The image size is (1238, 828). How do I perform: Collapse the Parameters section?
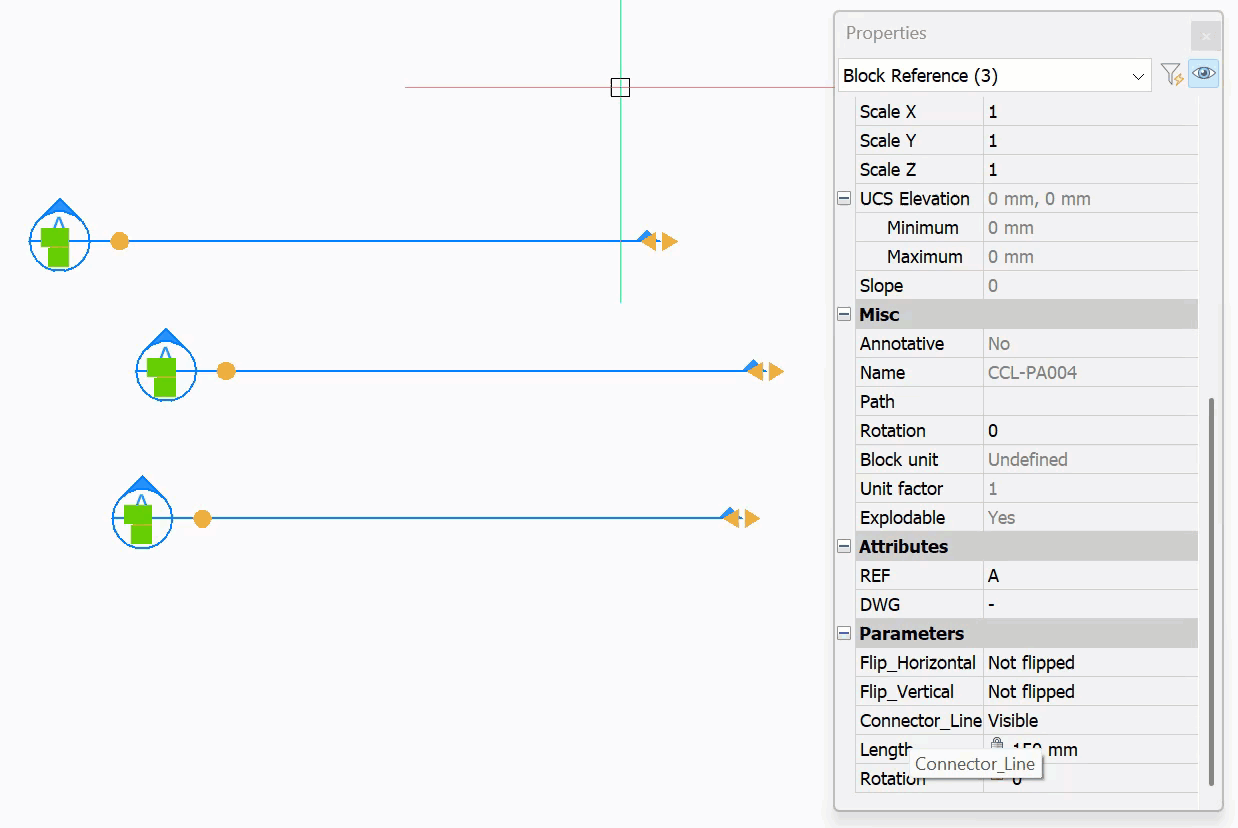[844, 633]
